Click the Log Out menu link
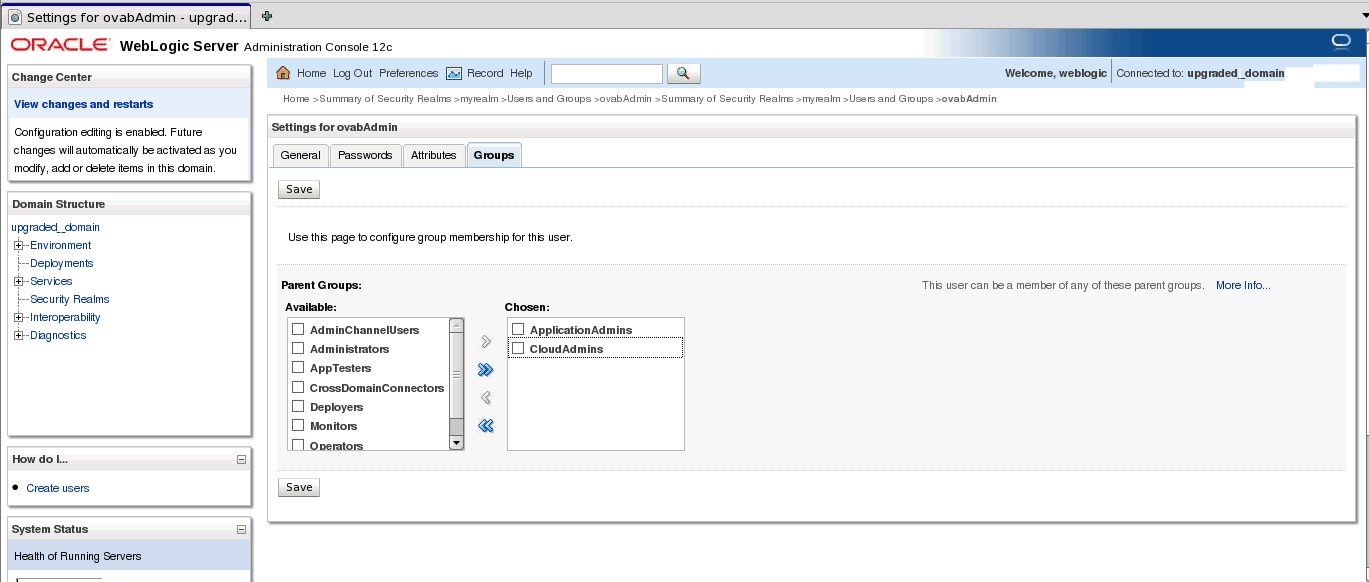Image resolution: width=1369 pixels, height=582 pixels. click(x=352, y=73)
